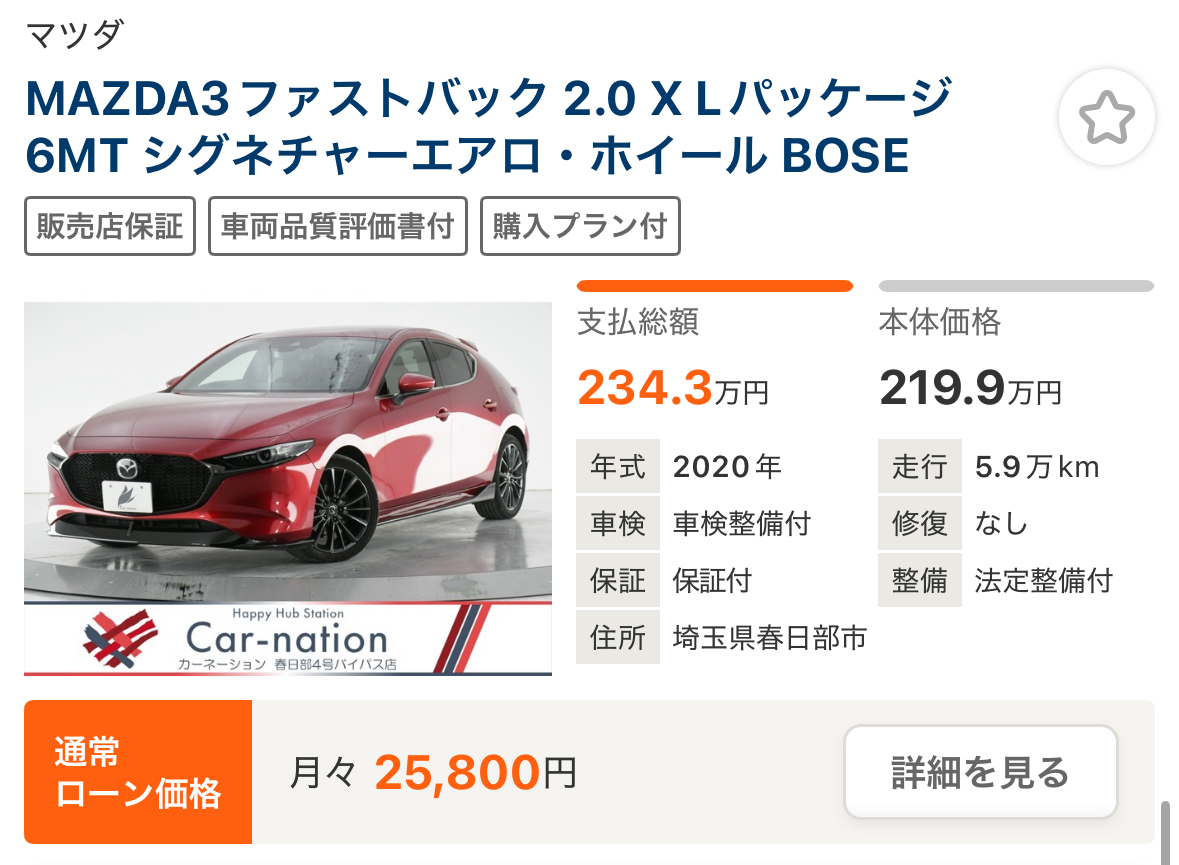Click the 埼玉県春日部市 address value
Screen dimensions: 1179x865
769,637
